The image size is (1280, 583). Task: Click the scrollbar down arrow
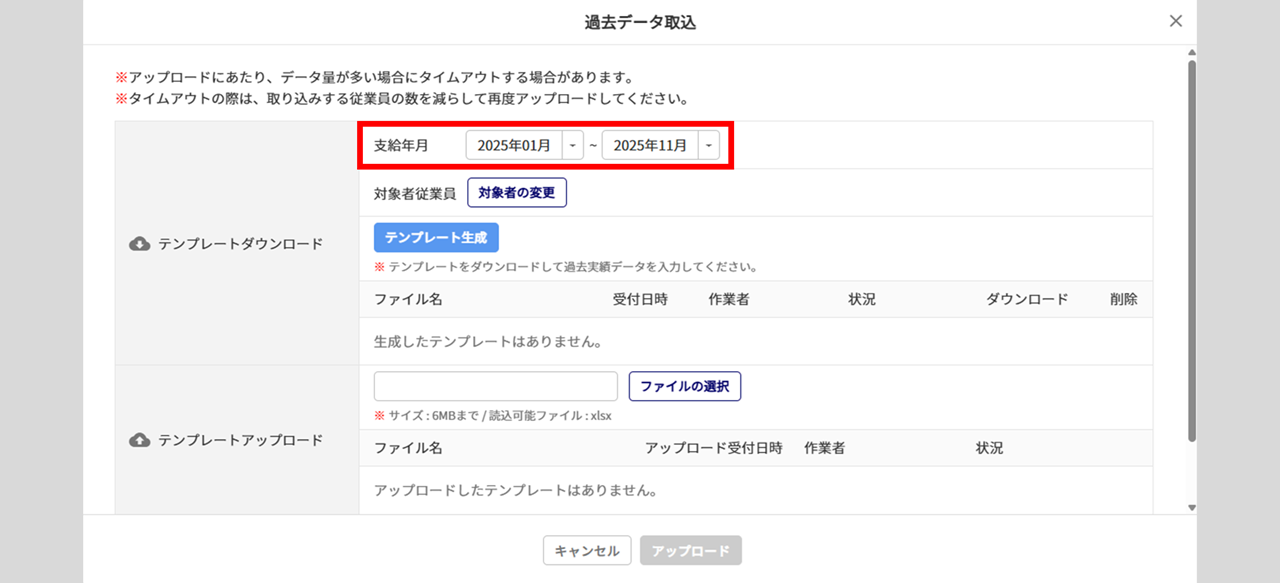point(1191,507)
